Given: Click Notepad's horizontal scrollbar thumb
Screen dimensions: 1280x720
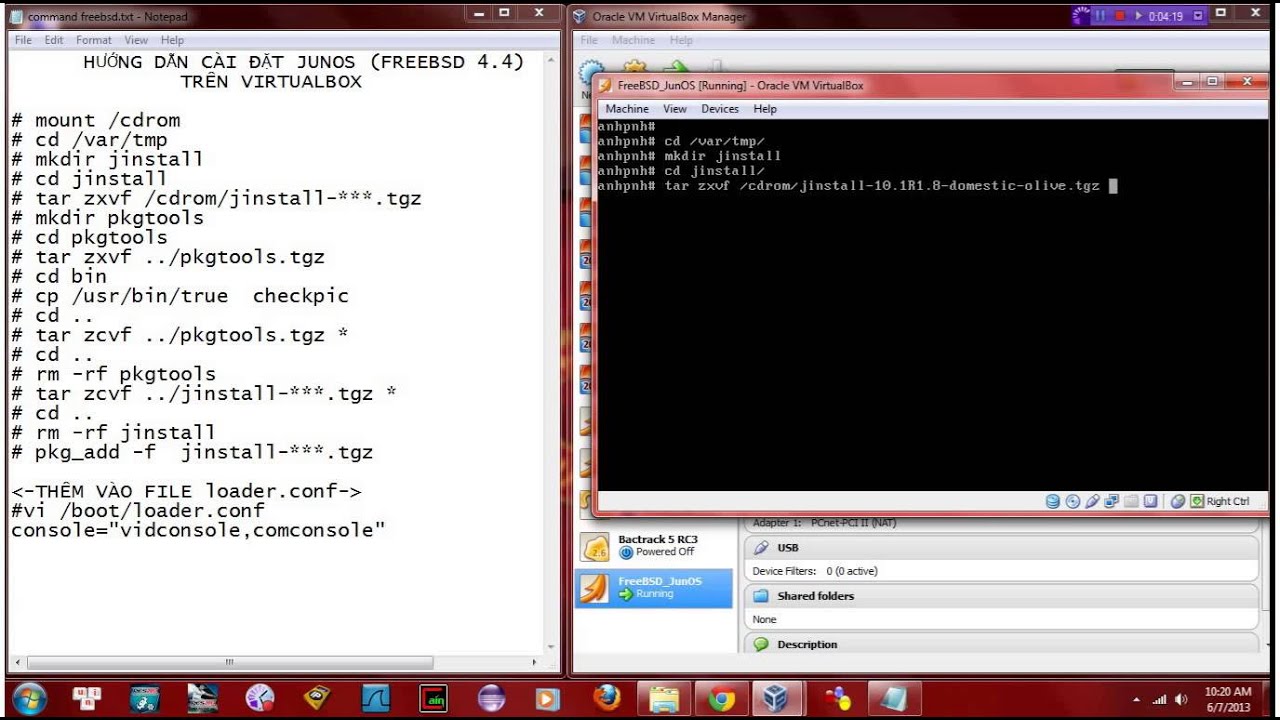Looking at the screenshot, I should click(x=230, y=662).
